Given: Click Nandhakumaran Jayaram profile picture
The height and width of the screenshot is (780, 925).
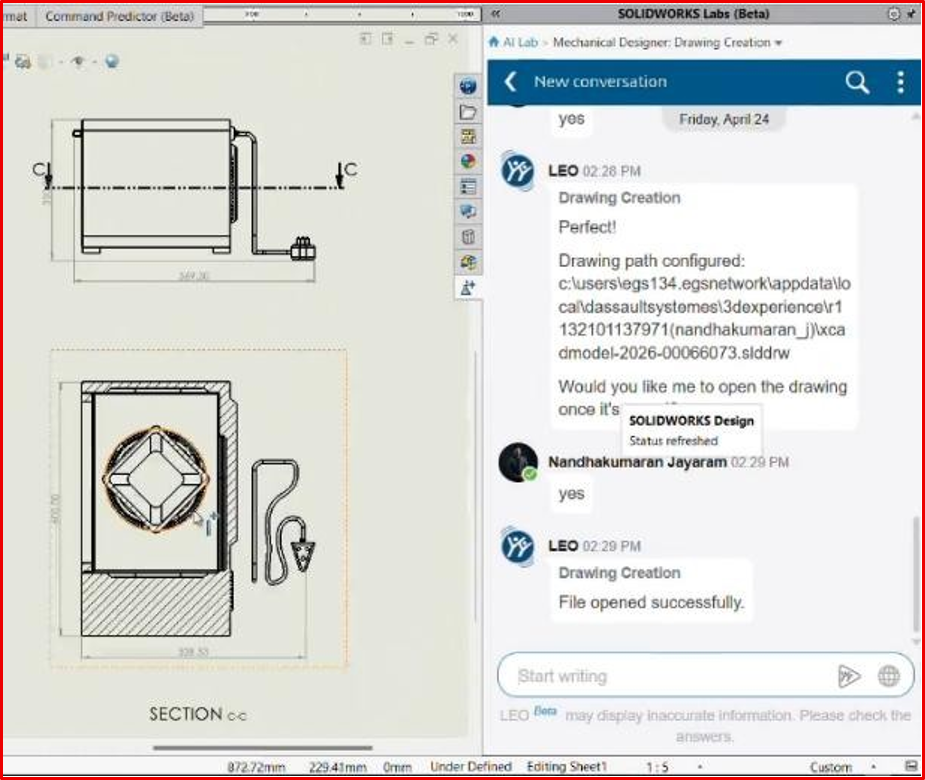Looking at the screenshot, I should pos(518,462).
